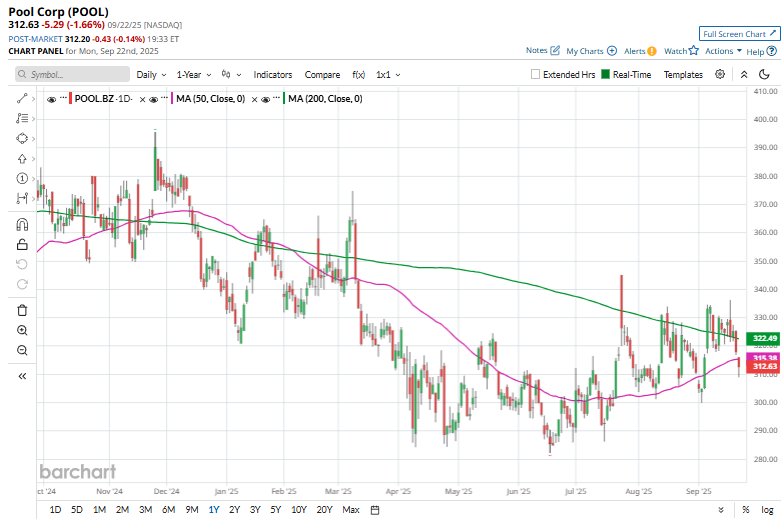Open Help question mark icon

pyautogui.click(x=772, y=51)
